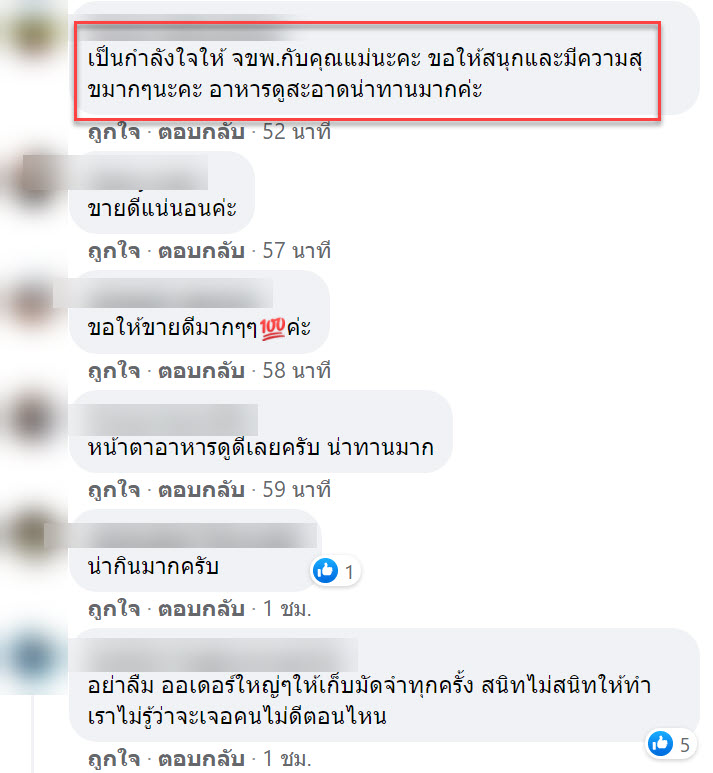Image resolution: width=713 pixels, height=773 pixels.
Task: Reply to the comment posted 59 นาที ago
Action: (201, 490)
